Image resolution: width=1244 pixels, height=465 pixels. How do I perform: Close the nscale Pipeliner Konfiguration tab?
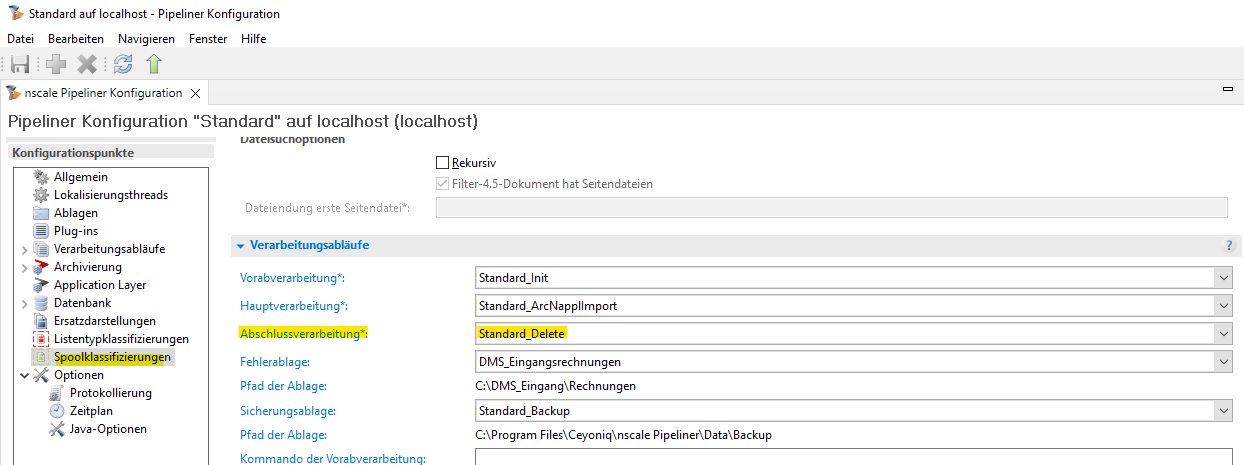click(196, 93)
